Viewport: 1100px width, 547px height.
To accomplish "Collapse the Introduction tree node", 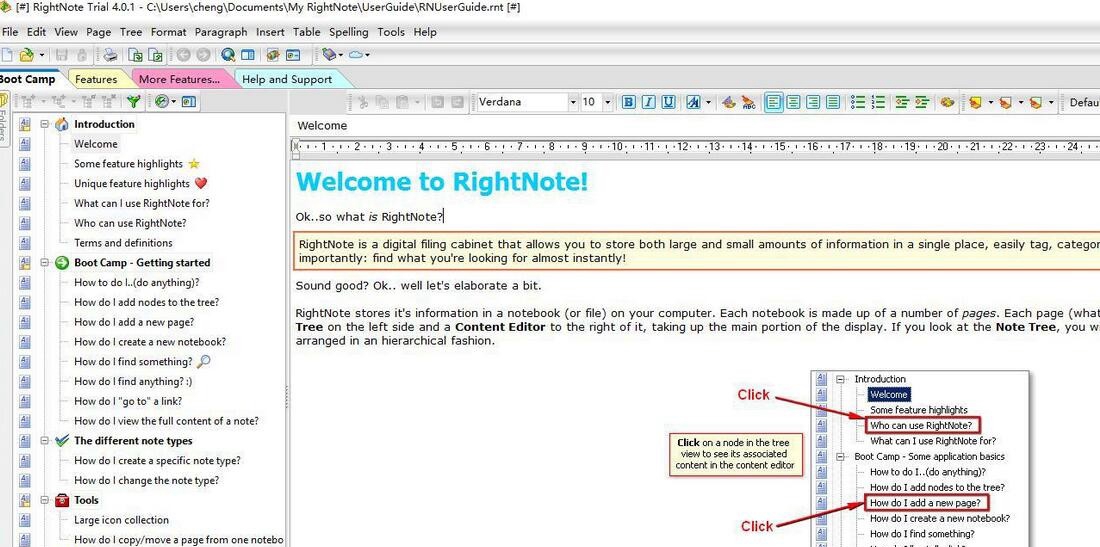I will point(44,124).
